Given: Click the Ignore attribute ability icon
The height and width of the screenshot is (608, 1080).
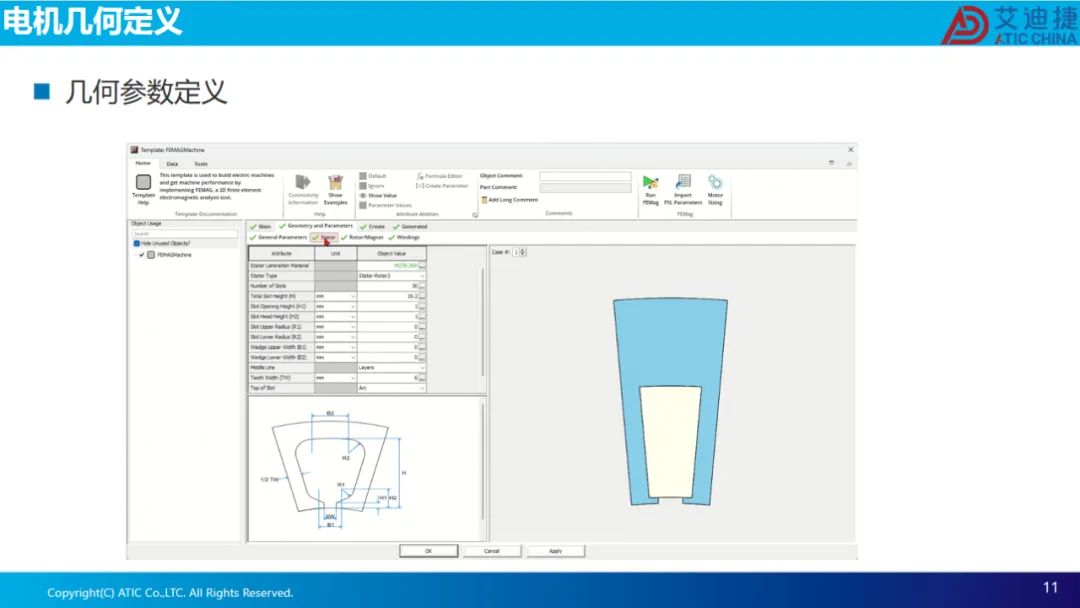Looking at the screenshot, I should click(x=363, y=186).
